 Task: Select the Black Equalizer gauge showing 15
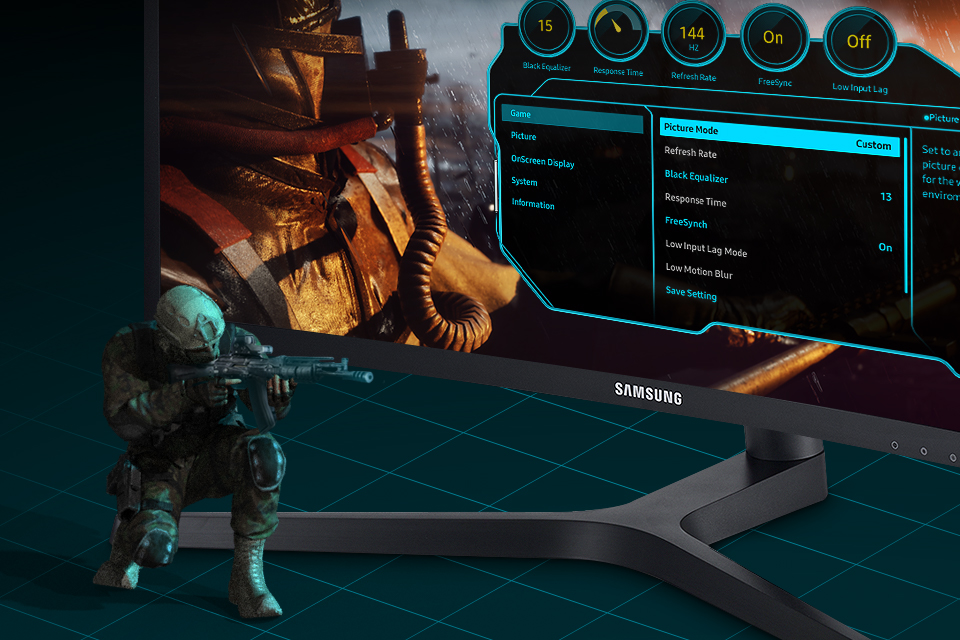pyautogui.click(x=546, y=28)
